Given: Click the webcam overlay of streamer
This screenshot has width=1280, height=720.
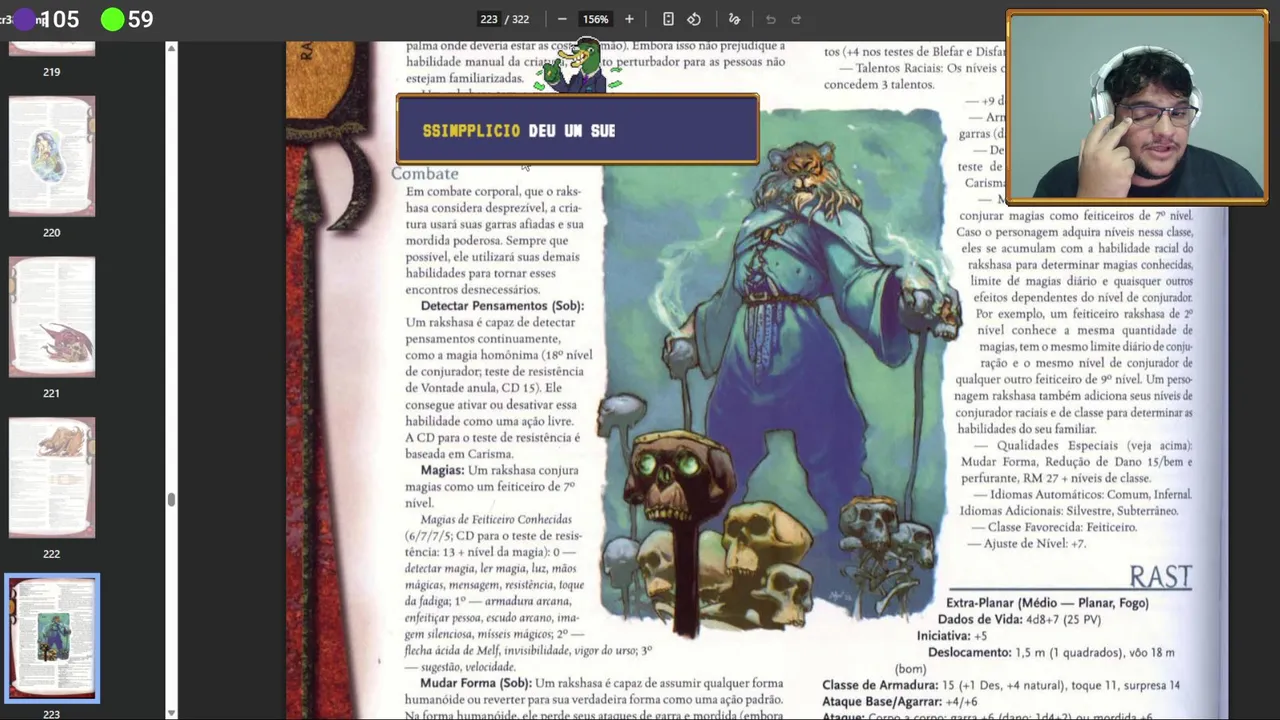Looking at the screenshot, I should (x=1137, y=107).
